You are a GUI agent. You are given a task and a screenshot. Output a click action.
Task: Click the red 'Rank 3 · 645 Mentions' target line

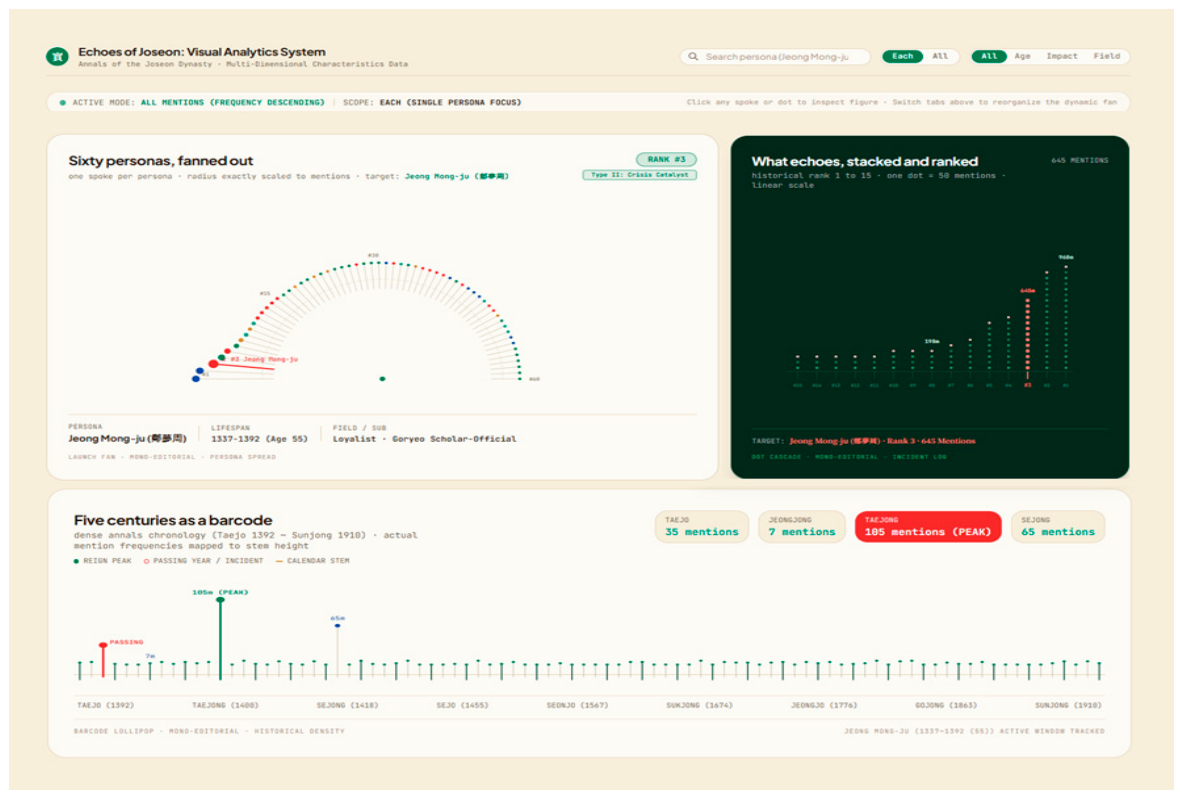(x=882, y=441)
